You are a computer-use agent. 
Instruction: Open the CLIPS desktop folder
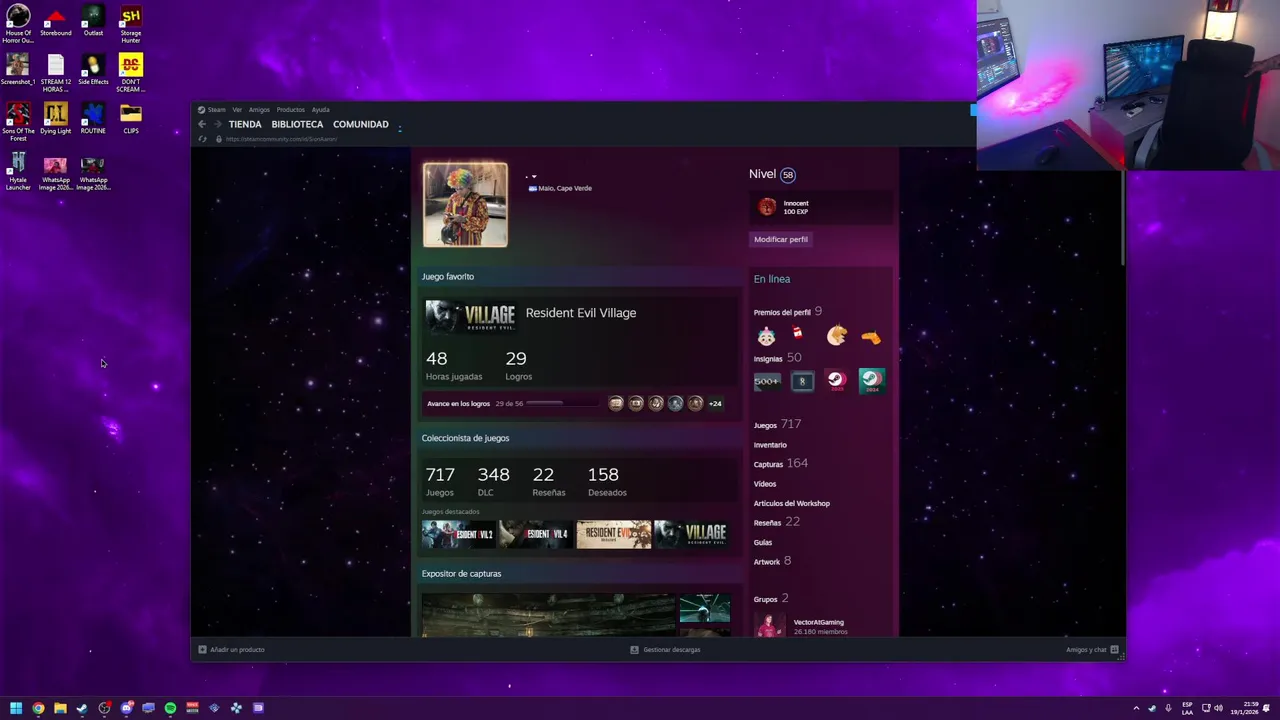(x=131, y=119)
